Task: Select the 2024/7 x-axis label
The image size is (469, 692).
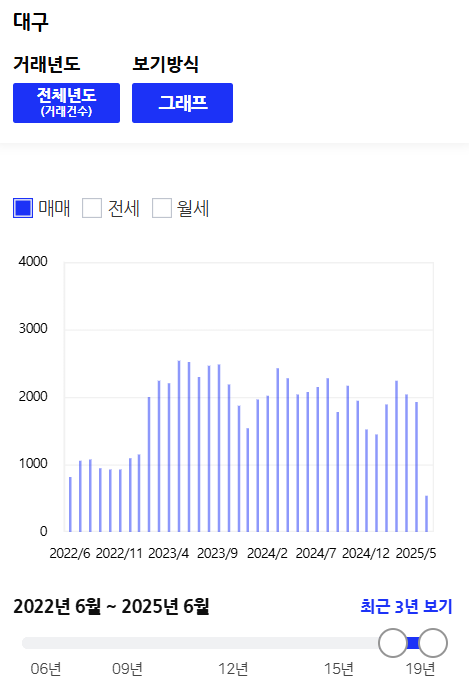Action: (x=316, y=553)
